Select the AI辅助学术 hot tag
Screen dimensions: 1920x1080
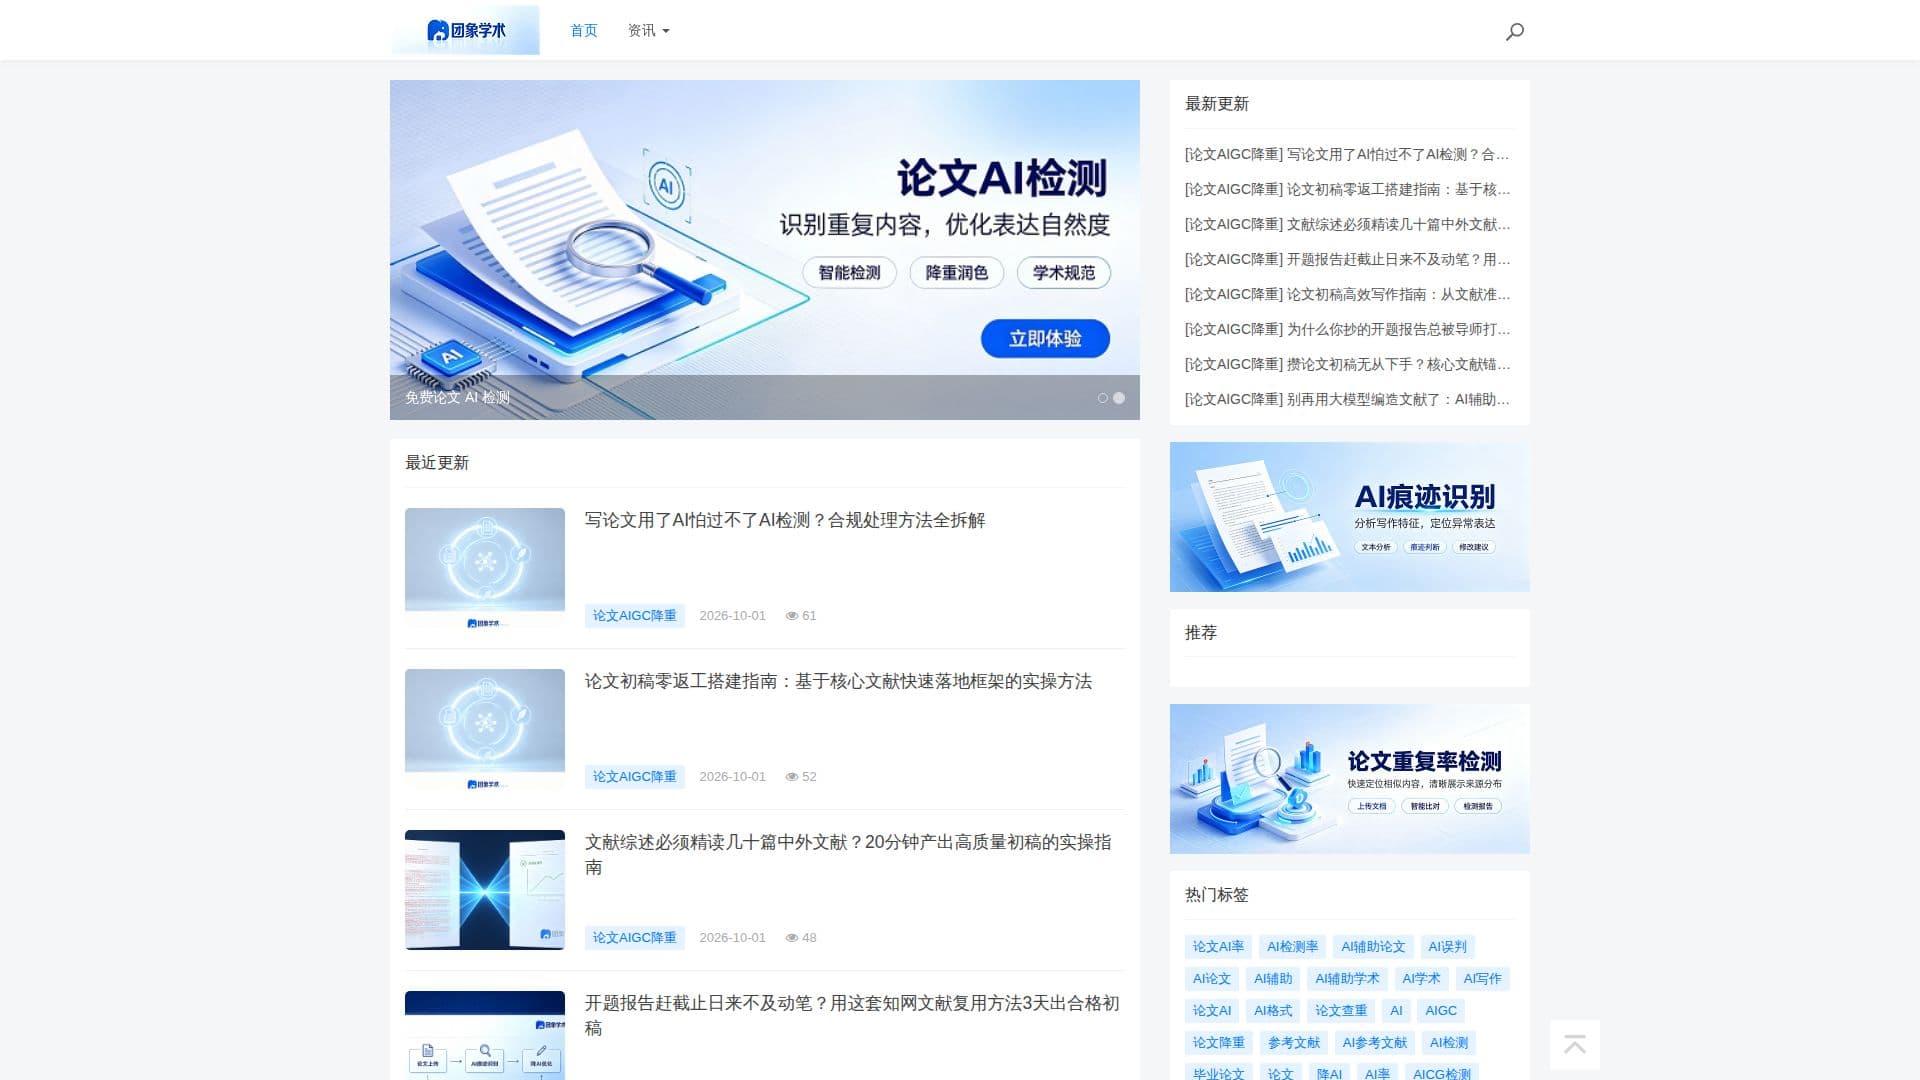tap(1347, 979)
